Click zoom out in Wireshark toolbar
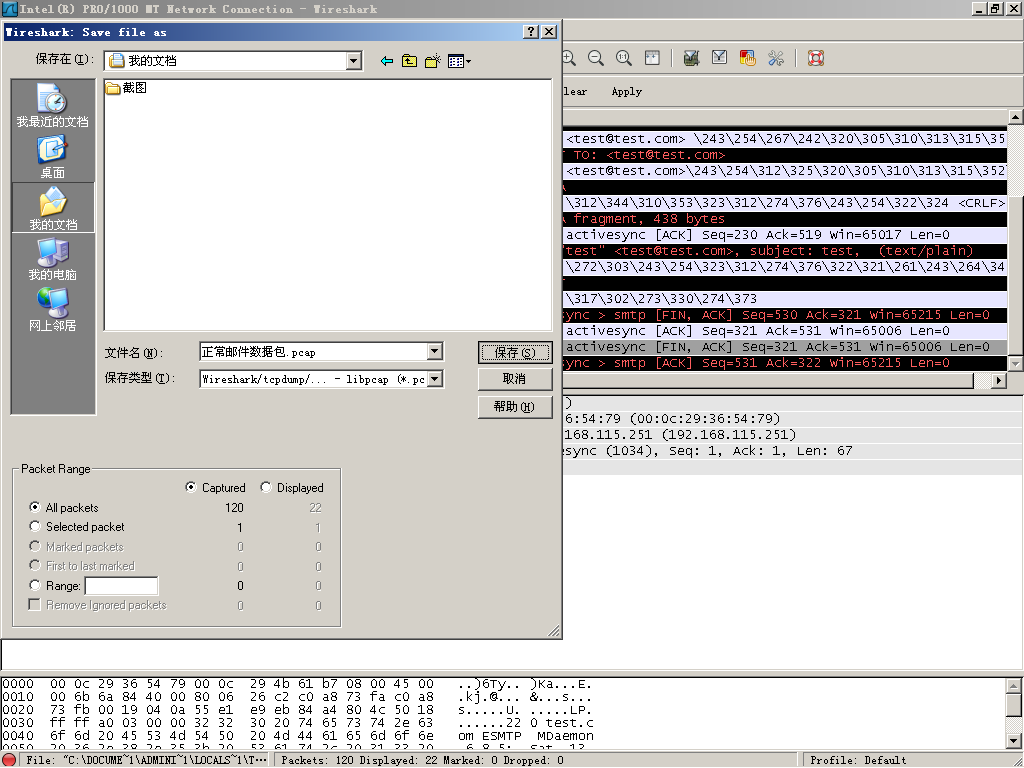The height and width of the screenshot is (768, 1024). [x=596, y=58]
